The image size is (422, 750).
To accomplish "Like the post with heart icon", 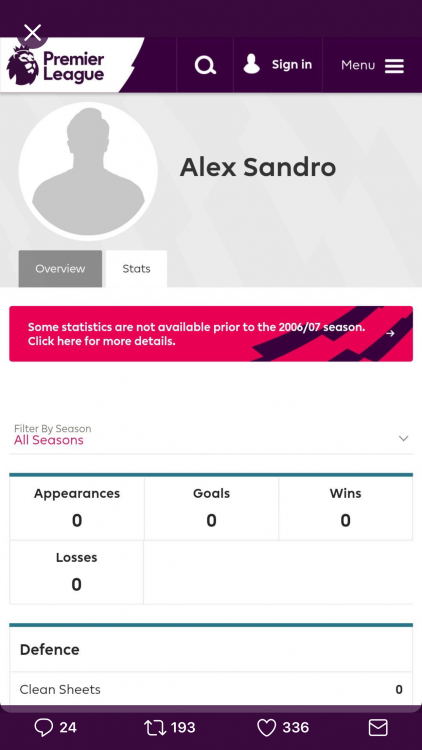I will point(267,728).
